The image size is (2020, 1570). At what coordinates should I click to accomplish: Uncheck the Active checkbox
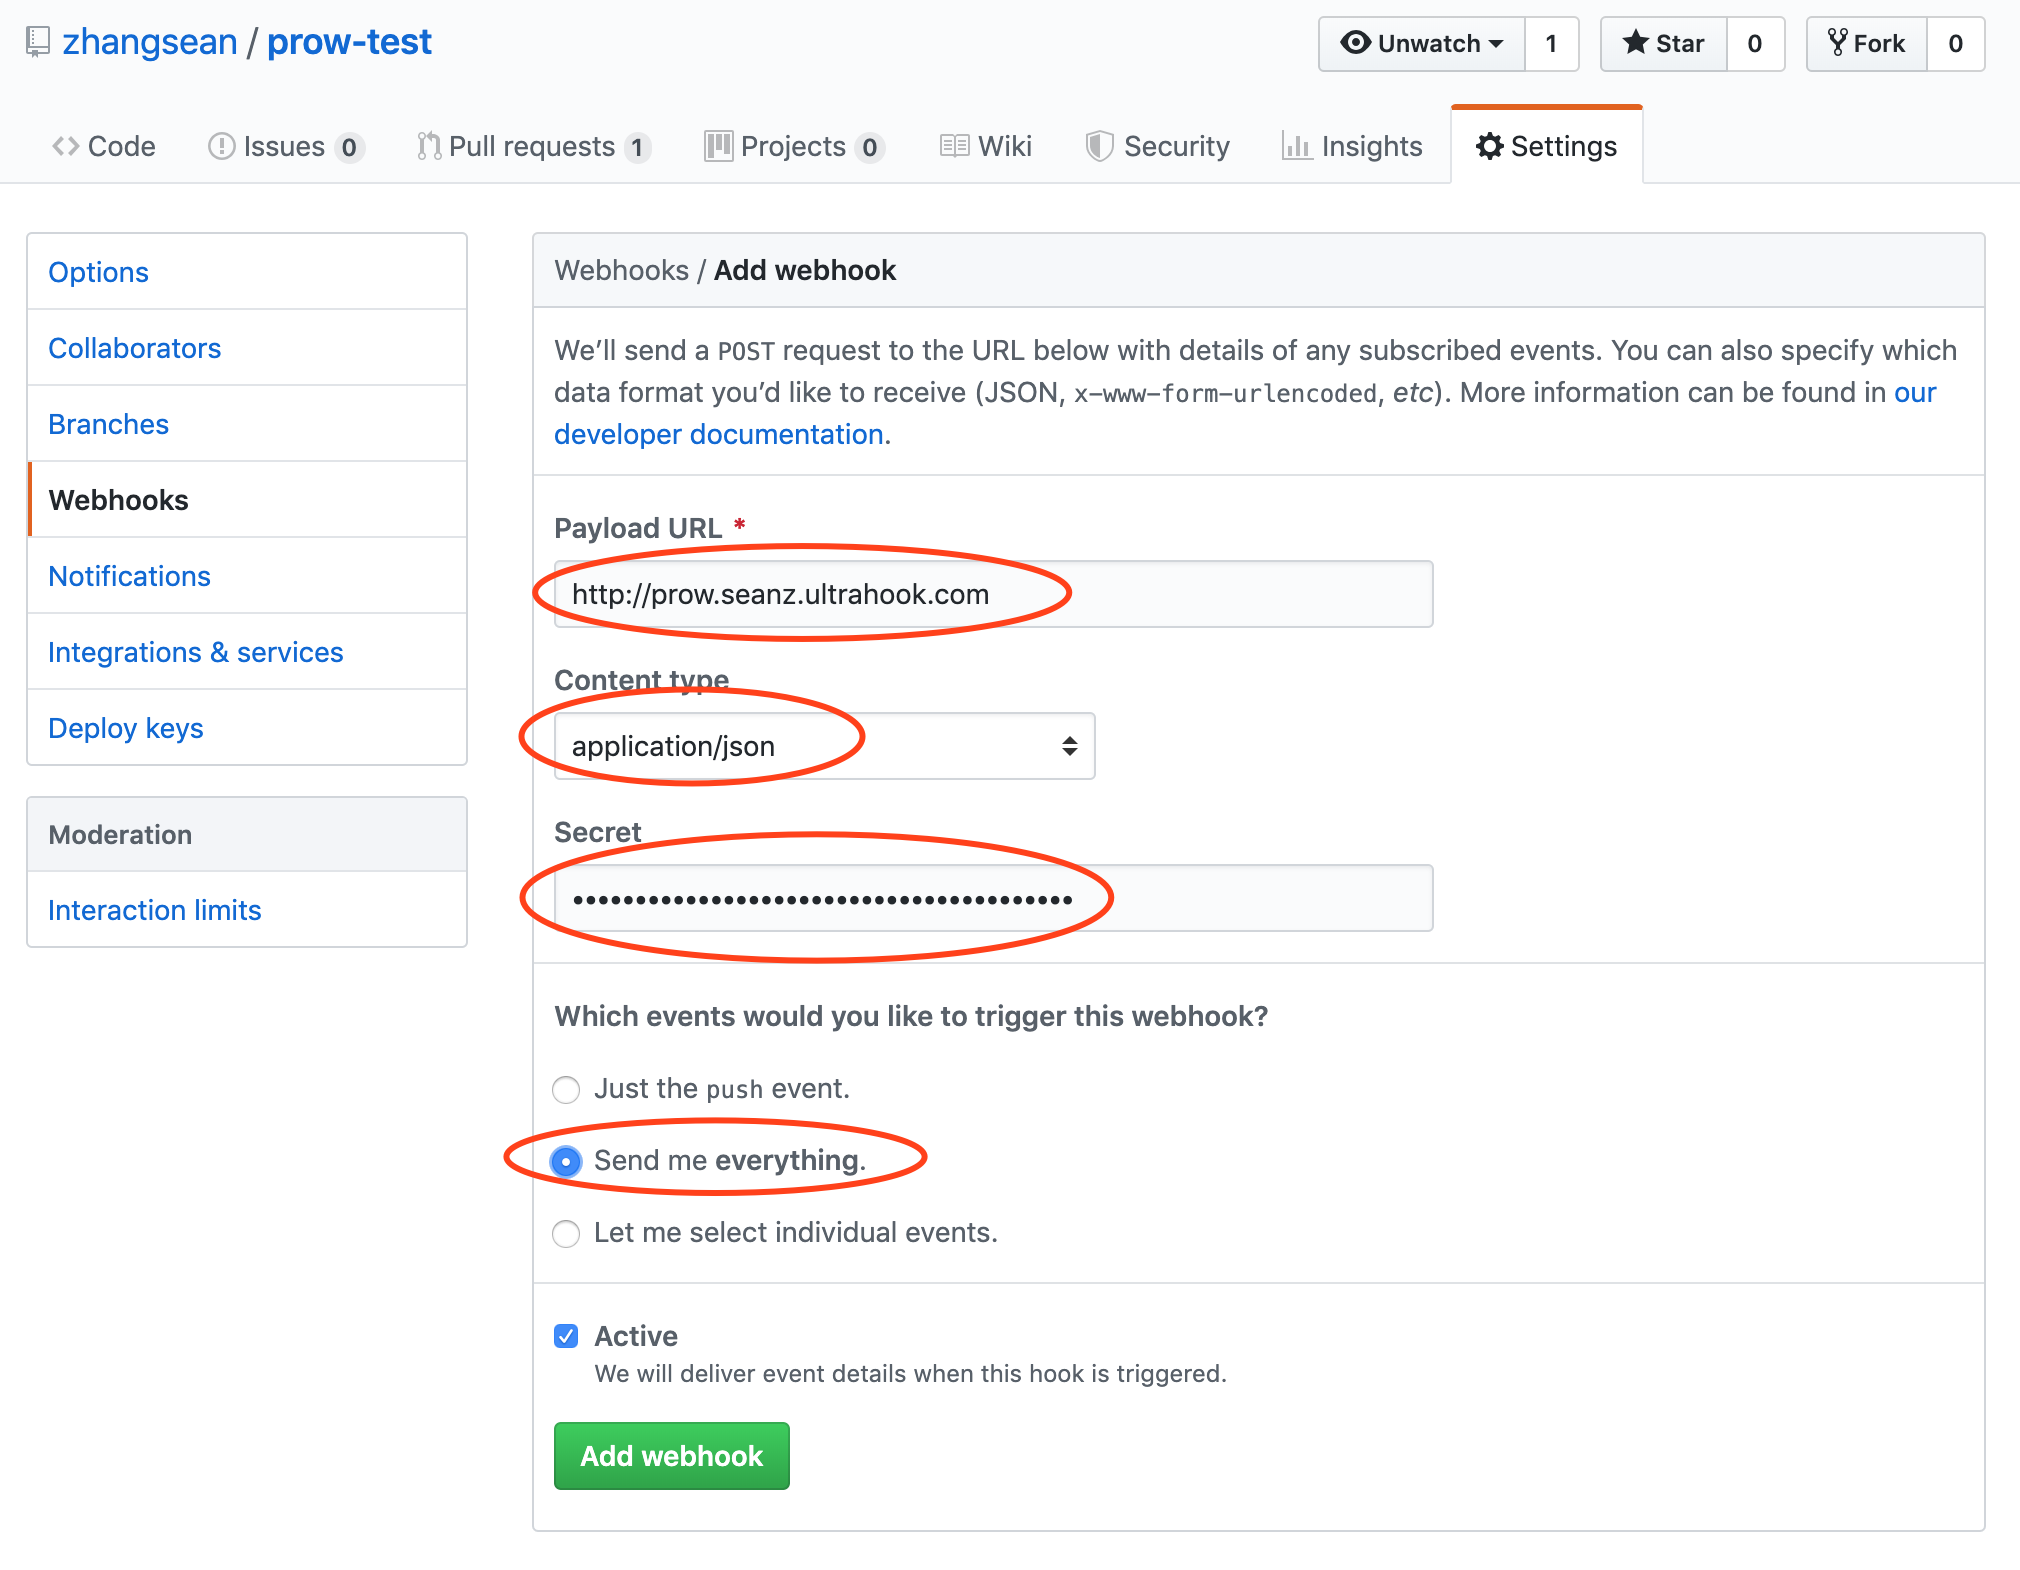(566, 1336)
